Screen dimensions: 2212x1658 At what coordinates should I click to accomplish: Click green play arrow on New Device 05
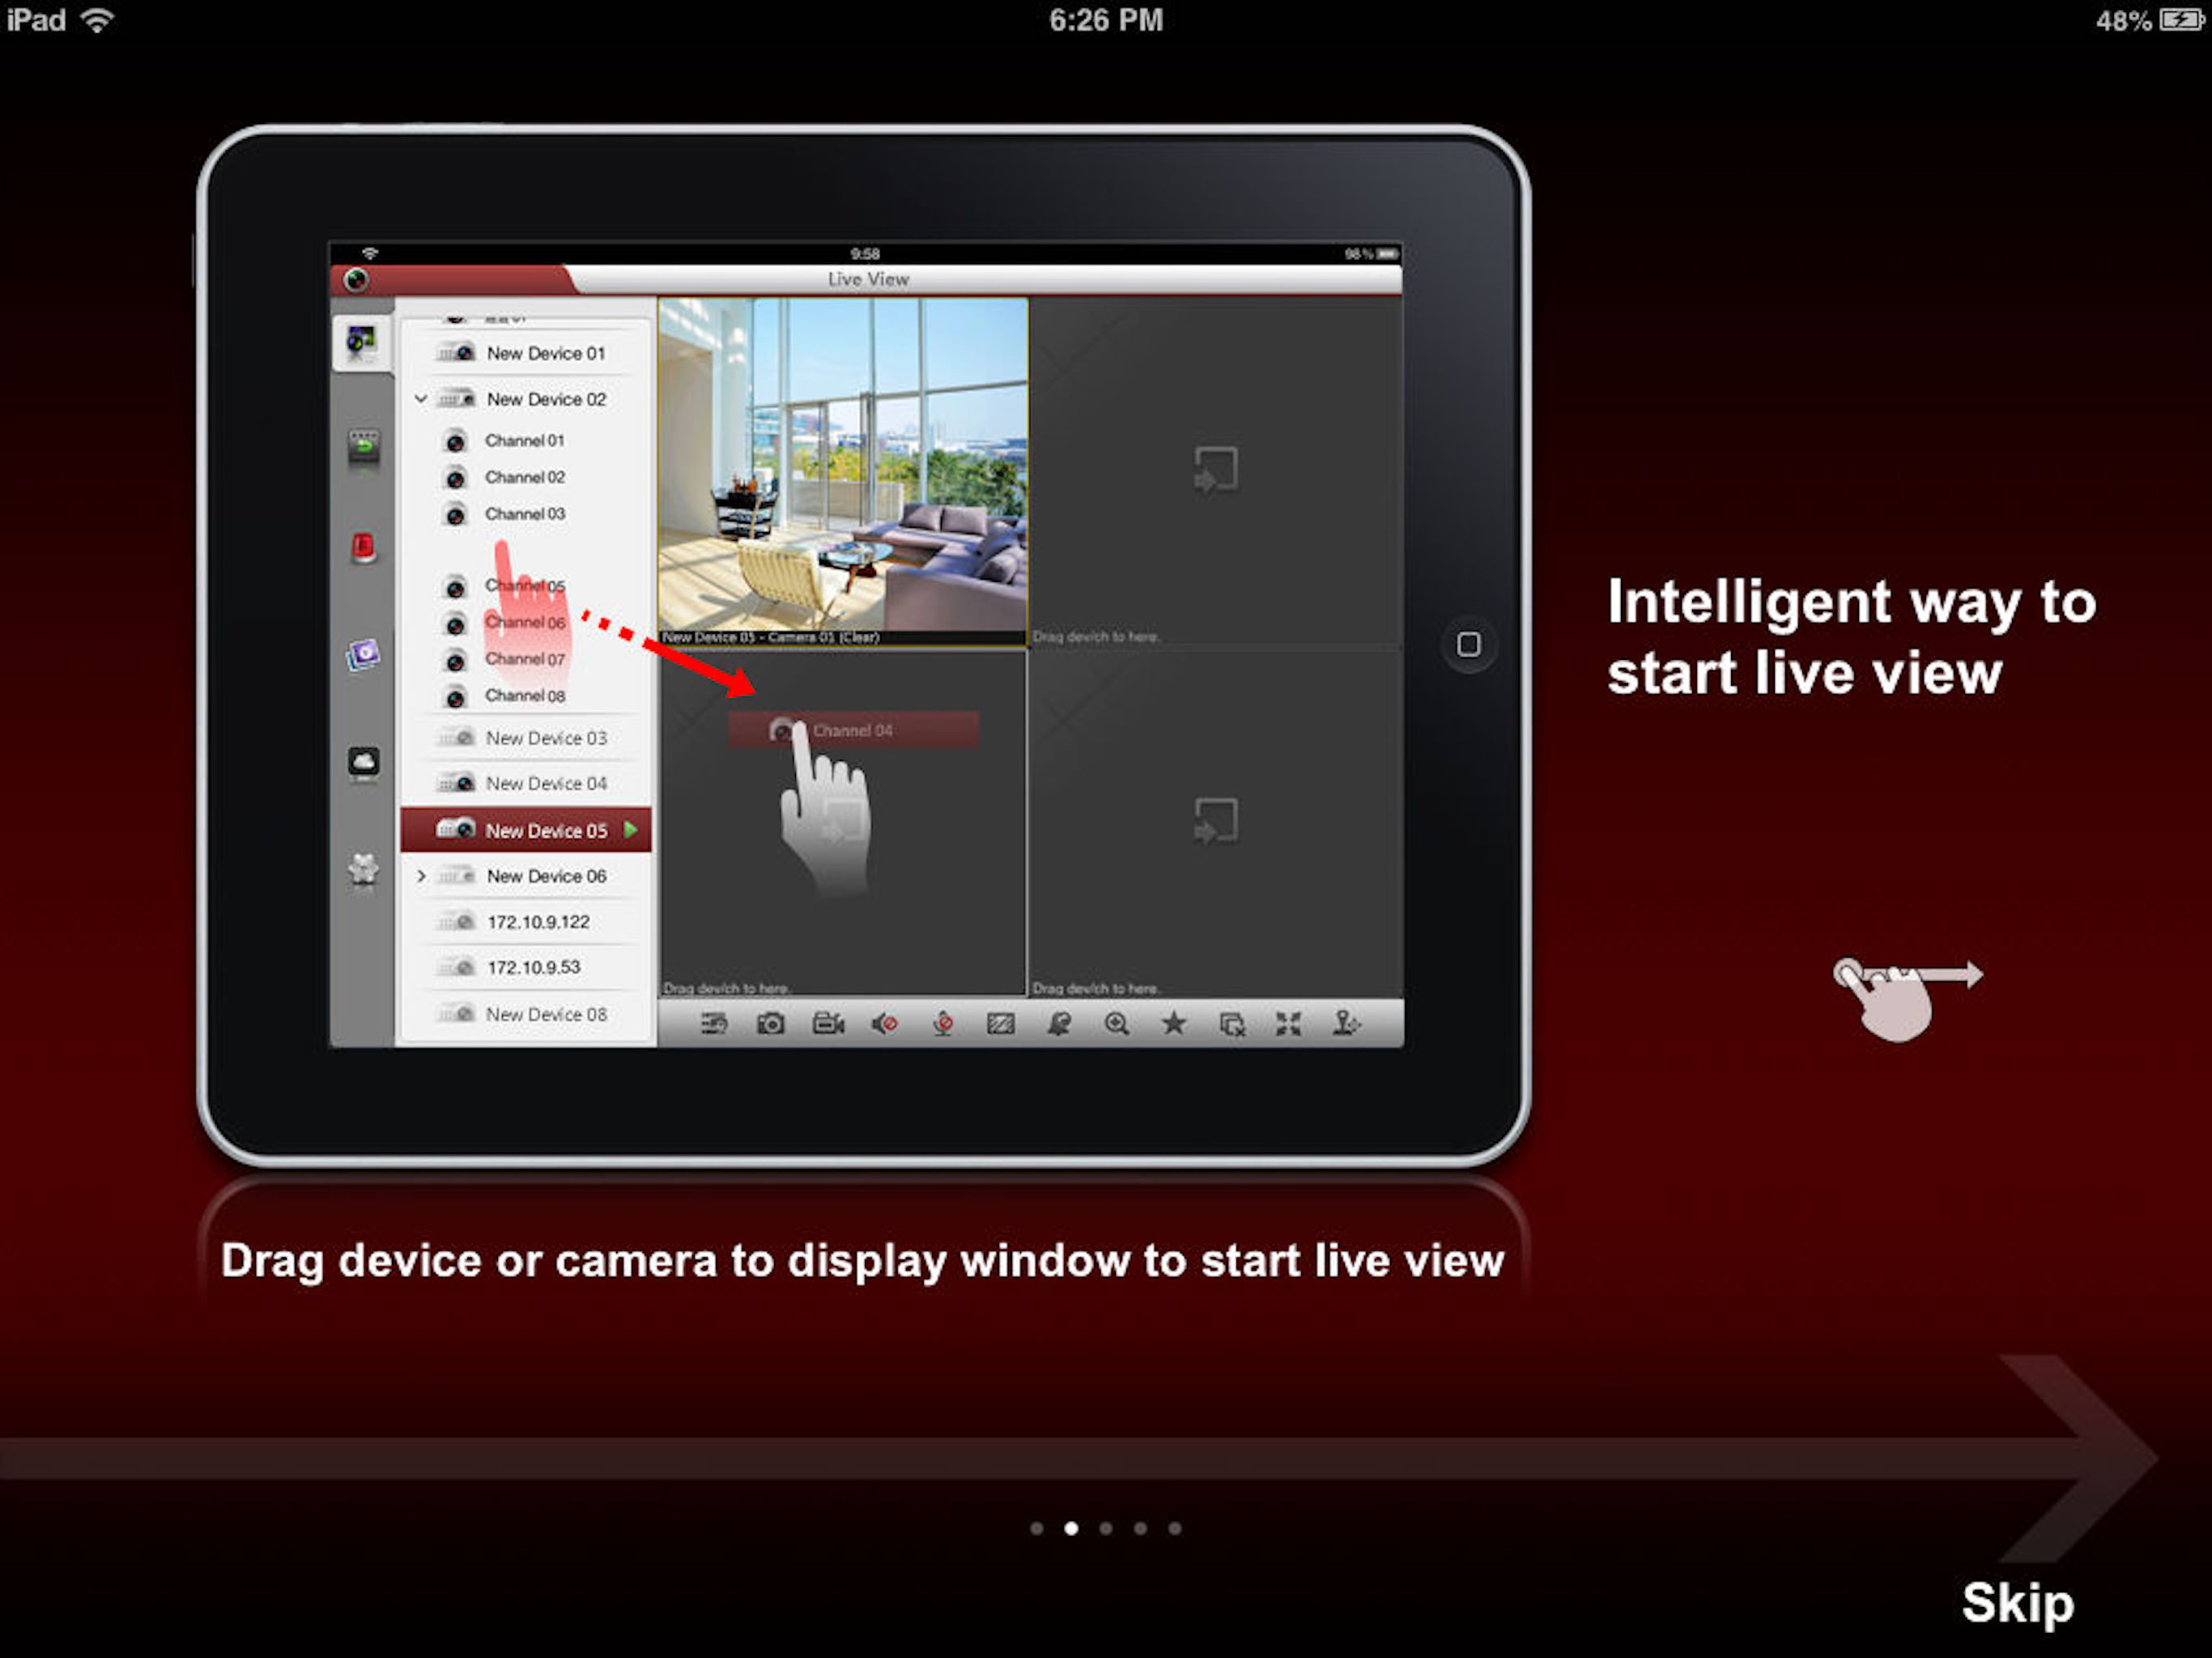(x=631, y=830)
